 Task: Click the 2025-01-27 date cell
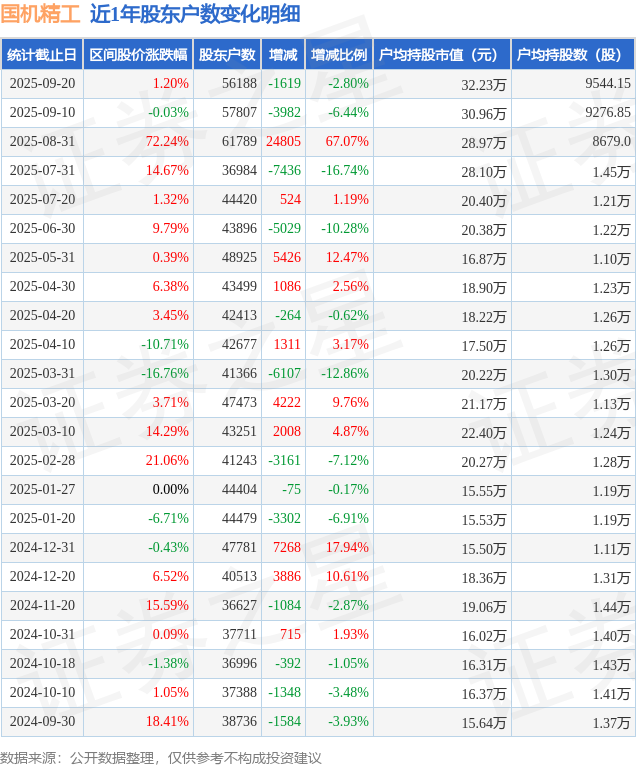coord(42,490)
